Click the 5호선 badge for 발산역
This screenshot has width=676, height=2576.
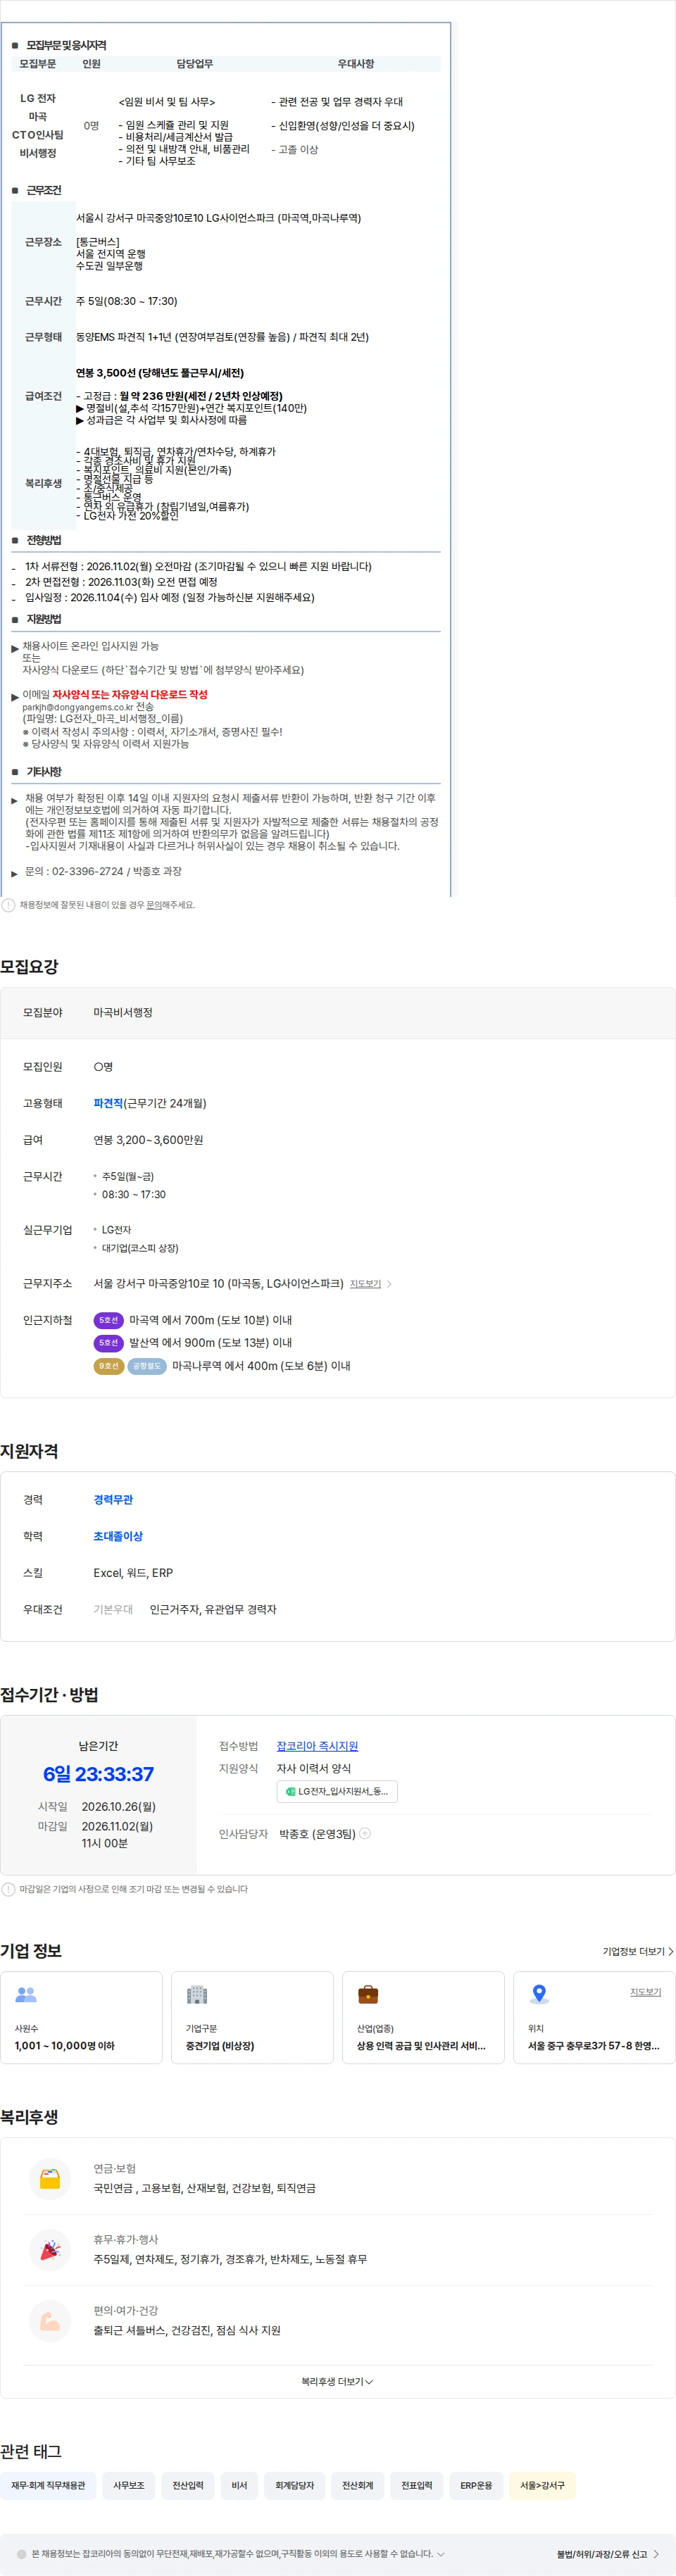tap(108, 1343)
